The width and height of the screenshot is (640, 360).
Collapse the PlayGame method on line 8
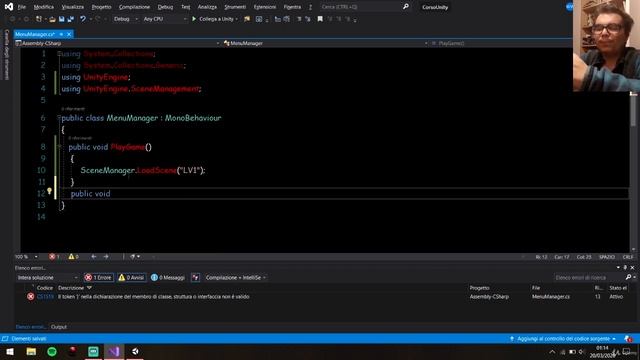click(59, 146)
